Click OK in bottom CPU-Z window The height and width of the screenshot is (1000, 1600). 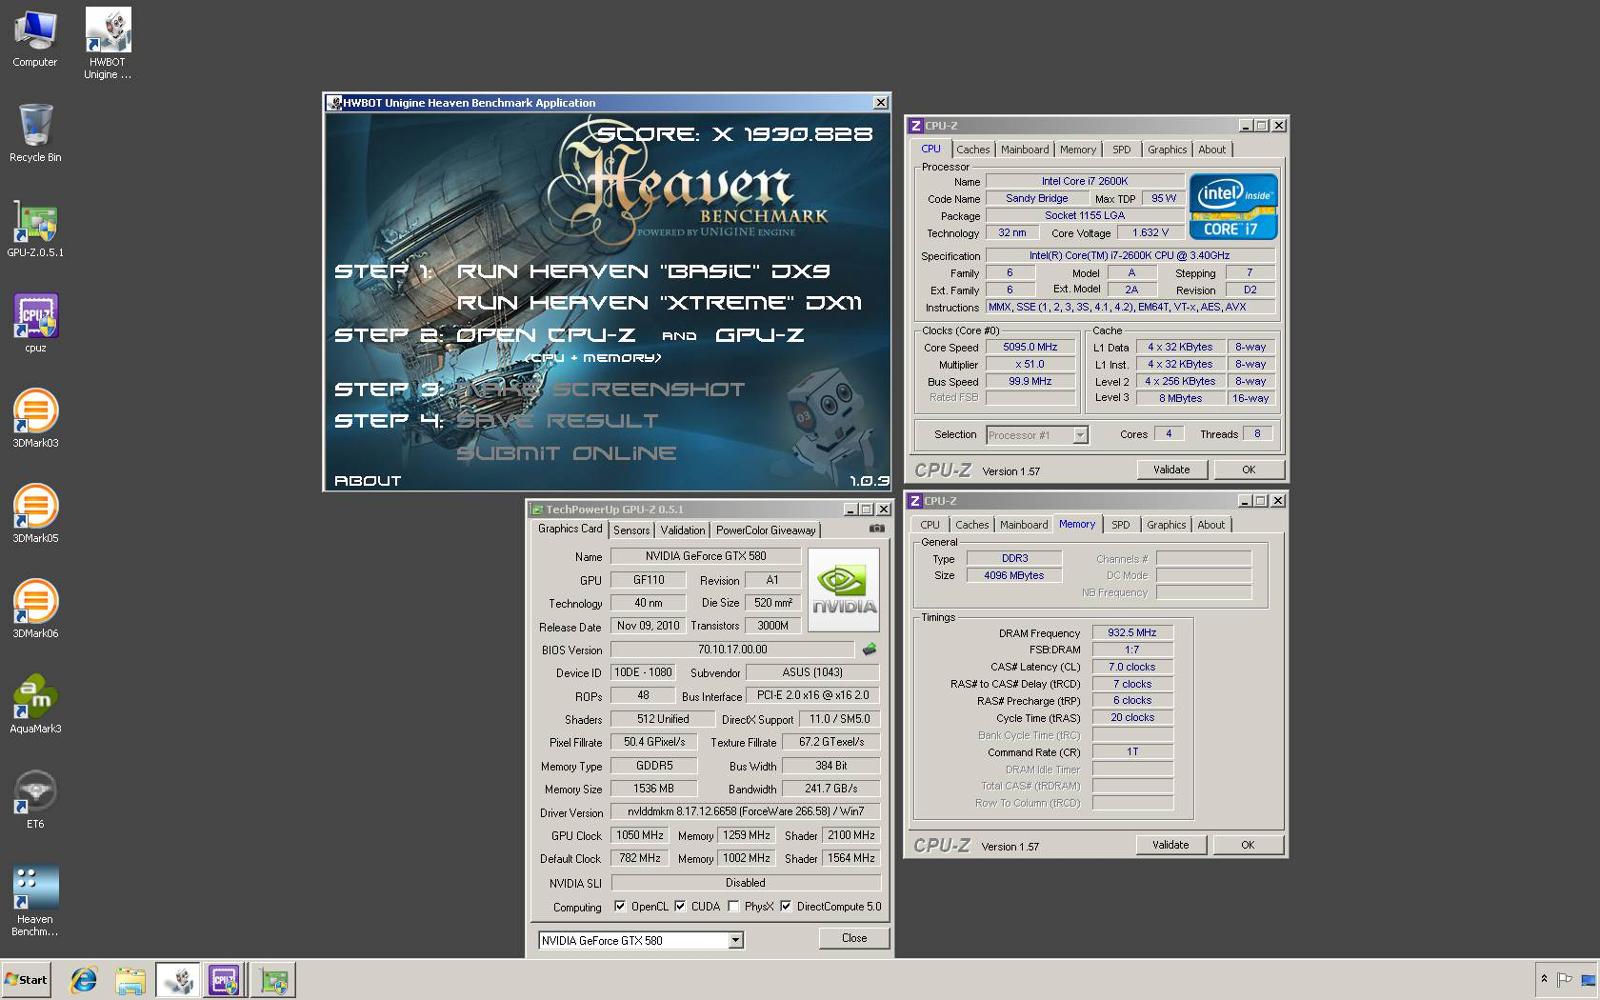pyautogui.click(x=1248, y=844)
